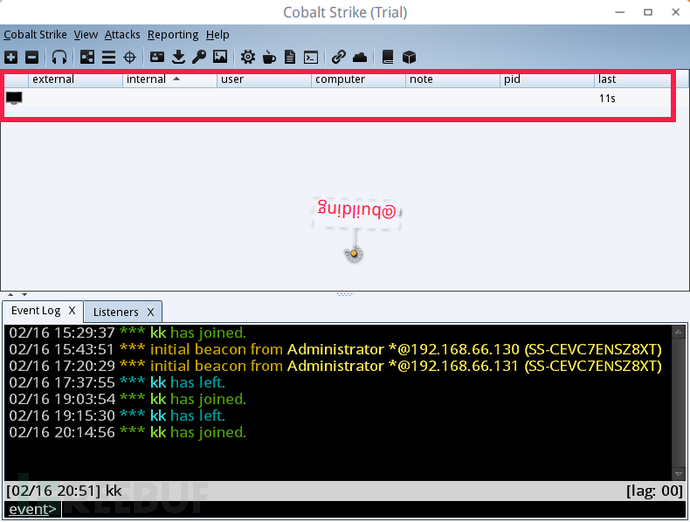The width and height of the screenshot is (690, 522).
Task: Sort sessions by note column
Action: click(x=452, y=79)
